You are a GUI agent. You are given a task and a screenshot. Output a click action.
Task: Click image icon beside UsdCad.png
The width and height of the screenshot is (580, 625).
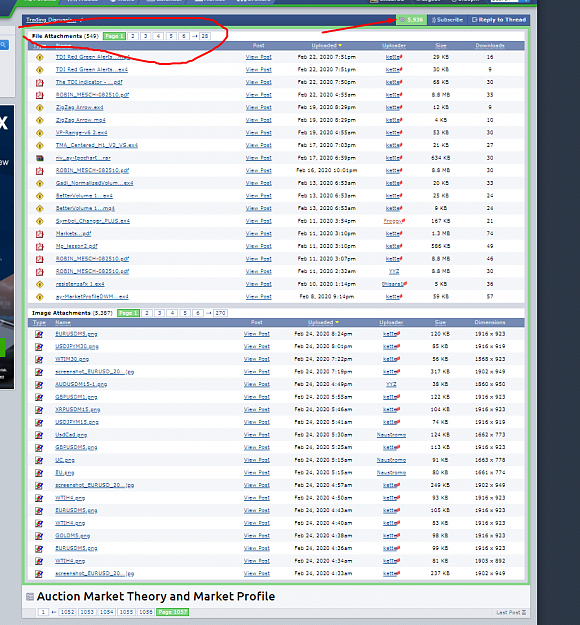click(39, 435)
